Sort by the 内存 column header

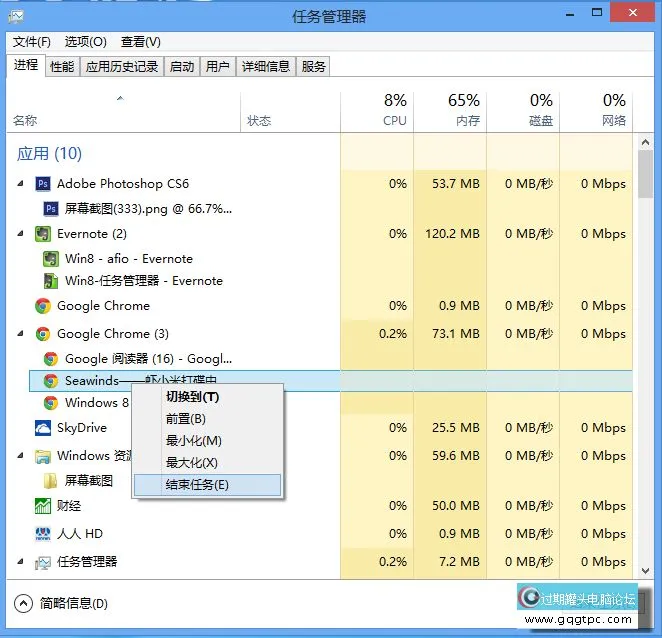click(450, 112)
